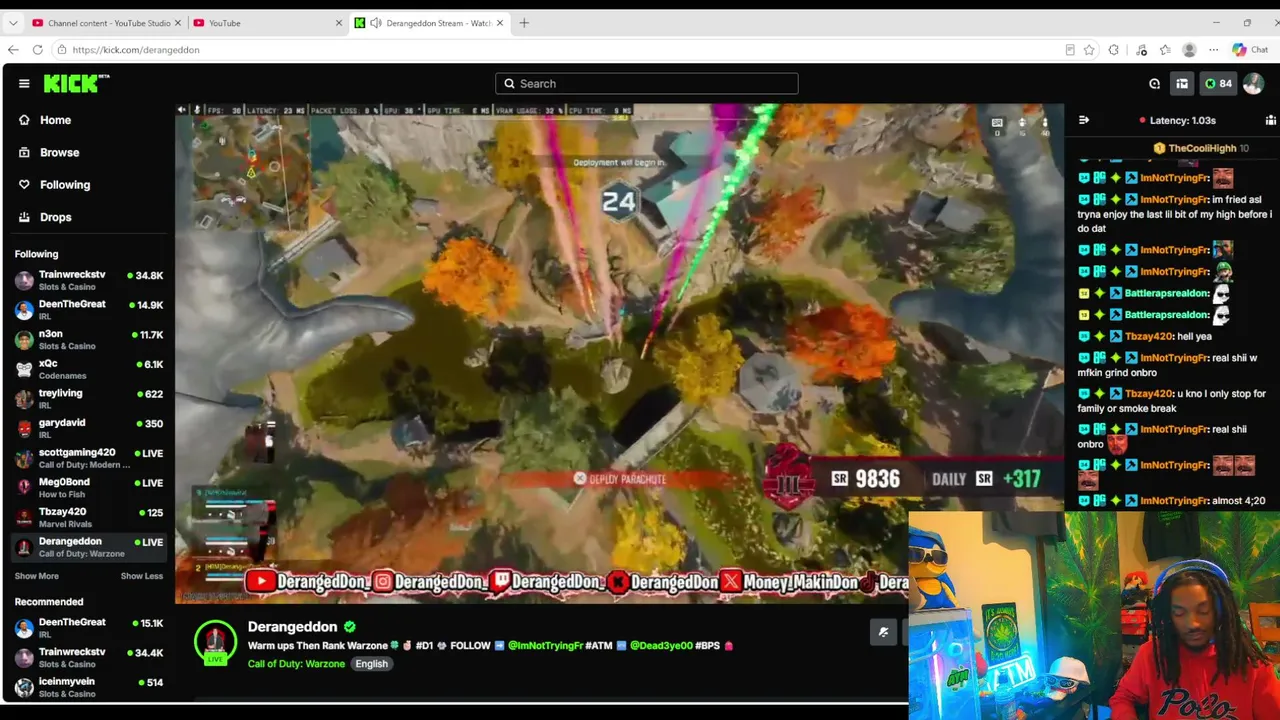Expand Following list with Show More
This screenshot has width=1280, height=720.
(37, 576)
